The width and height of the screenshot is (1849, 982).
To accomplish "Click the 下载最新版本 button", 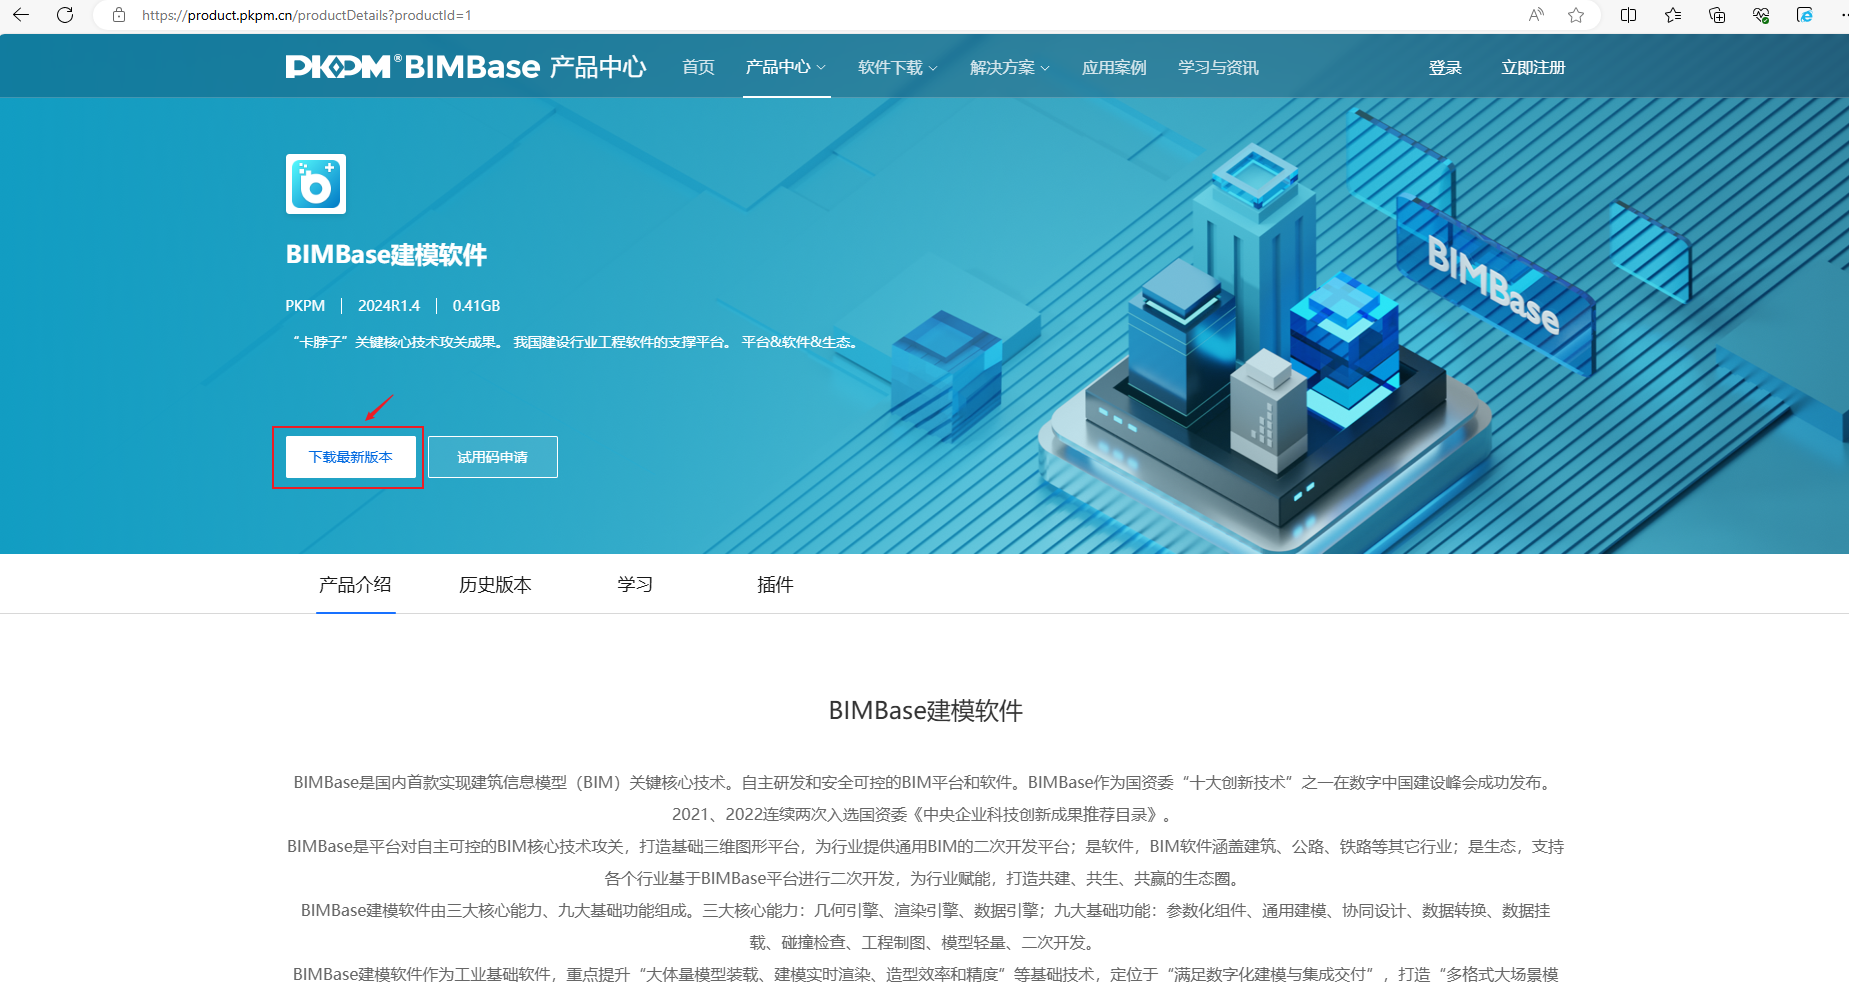I will tap(351, 457).
